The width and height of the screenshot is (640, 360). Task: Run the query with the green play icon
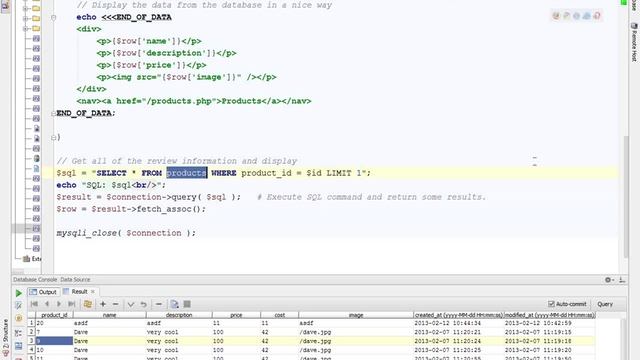(x=18, y=293)
